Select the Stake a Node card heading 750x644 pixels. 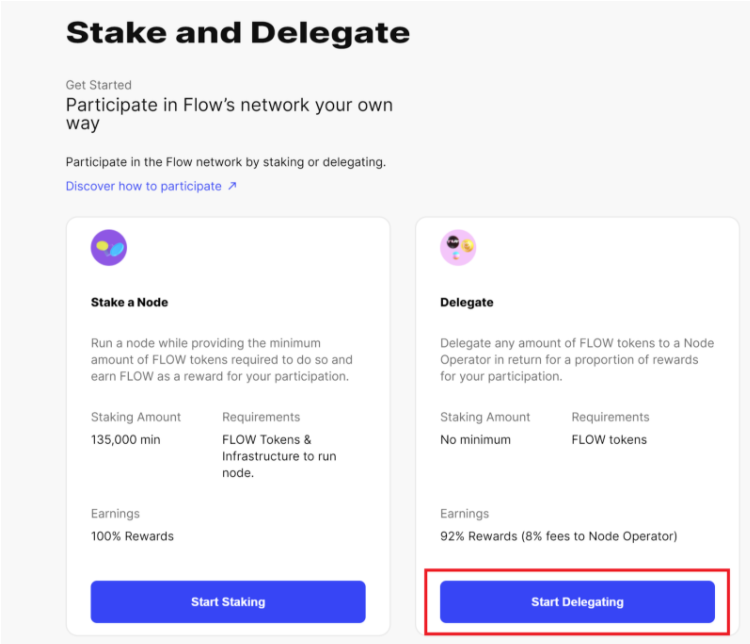[x=129, y=302]
